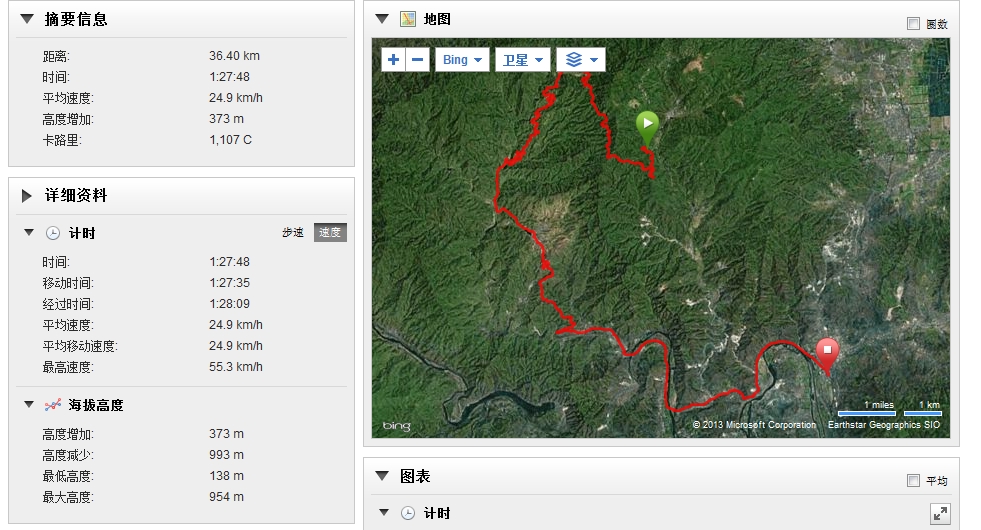The width and height of the screenshot is (981, 530).
Task: Collapse the 图表 panel
Action: point(381,476)
